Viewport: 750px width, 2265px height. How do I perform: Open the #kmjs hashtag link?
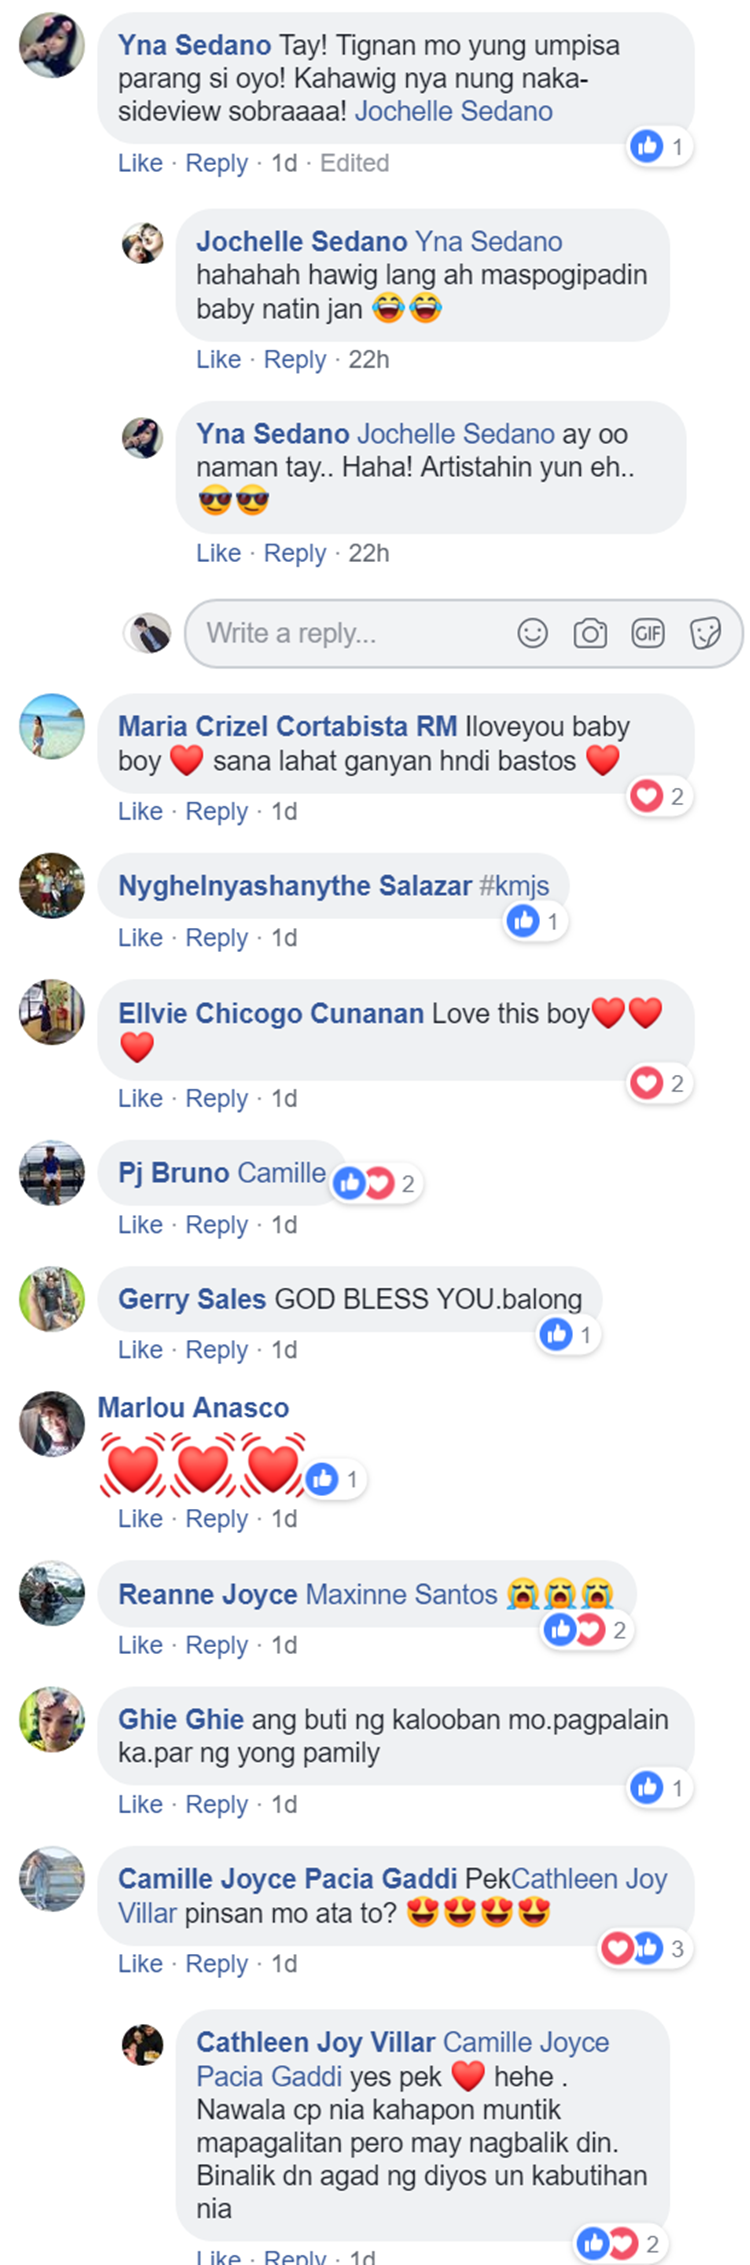tap(514, 886)
